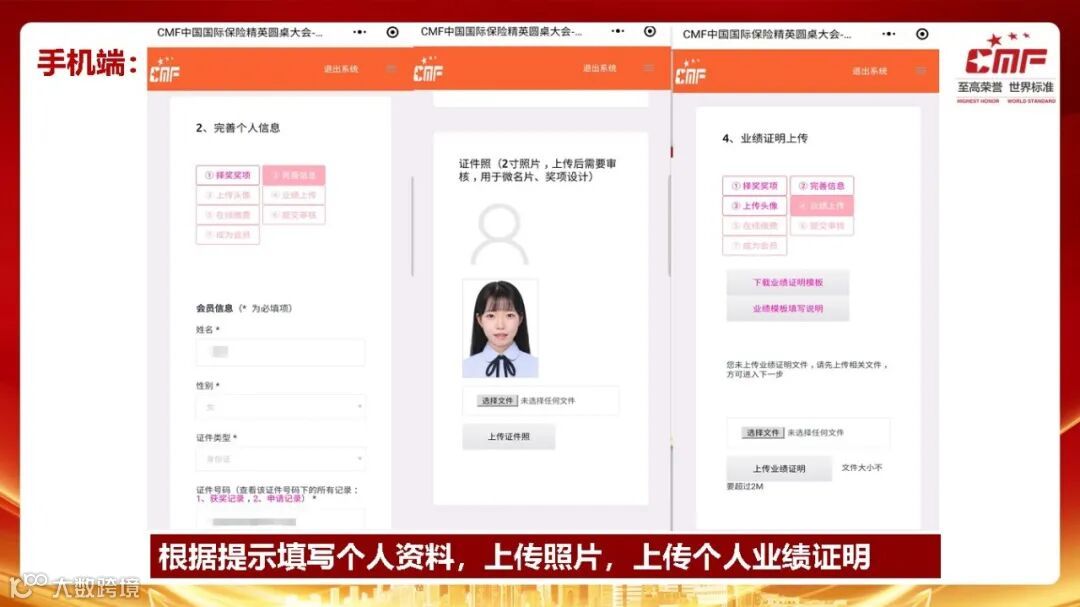Click the 2、完善个人信息 heading

[238, 128]
